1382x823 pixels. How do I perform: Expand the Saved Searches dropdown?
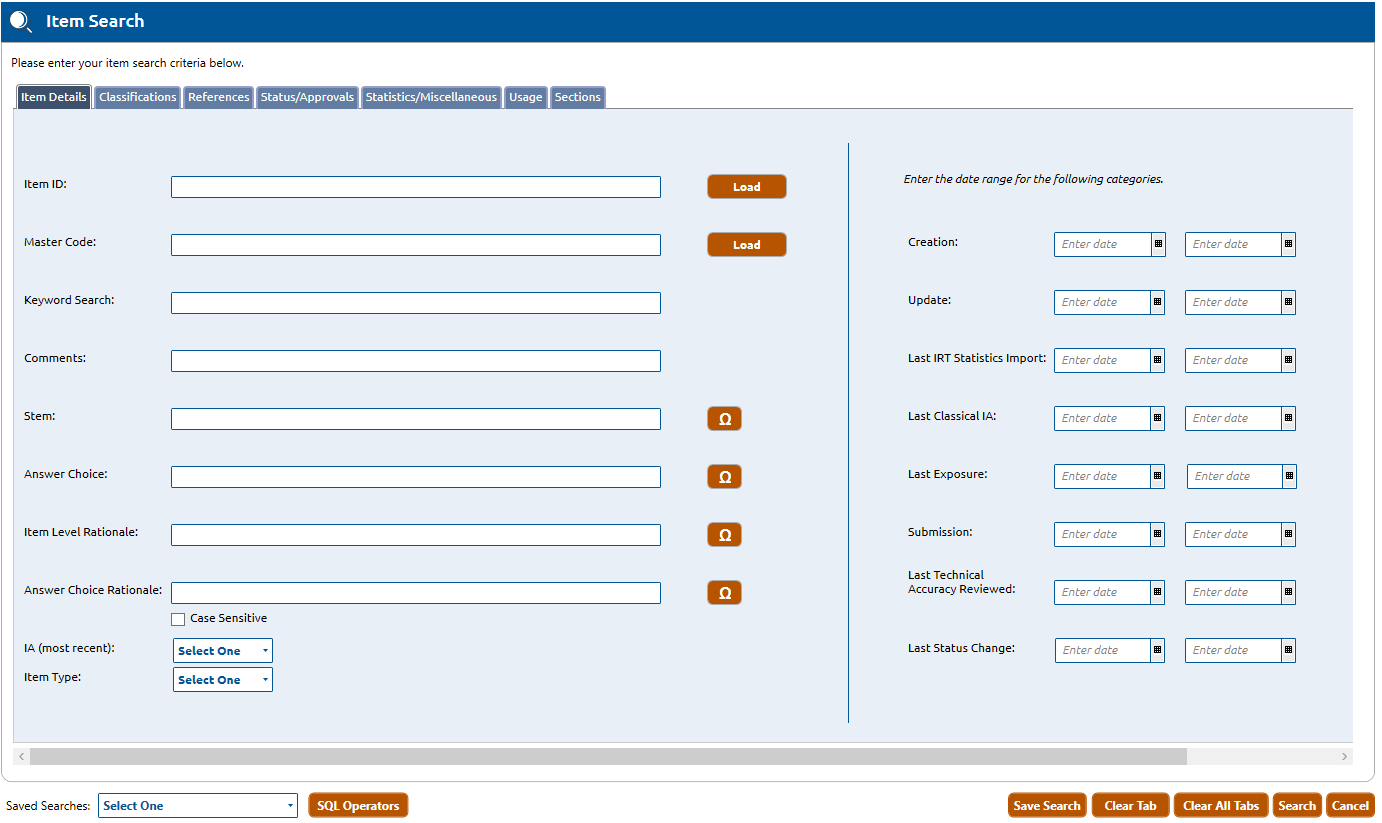click(197, 806)
